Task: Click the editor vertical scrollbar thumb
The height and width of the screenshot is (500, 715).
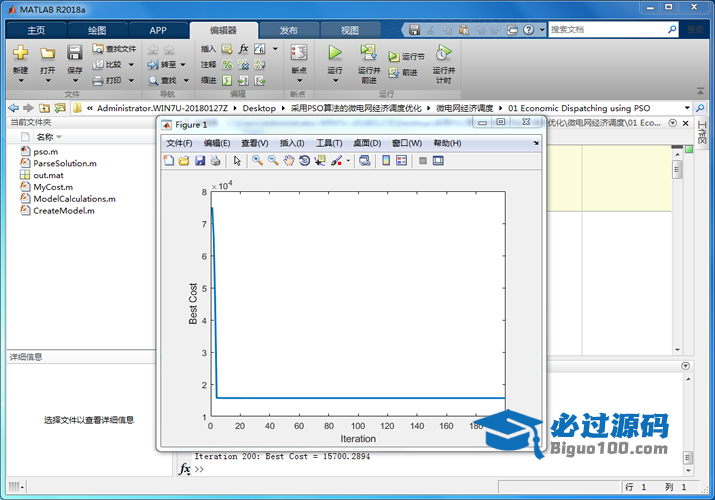Action: pos(677,170)
